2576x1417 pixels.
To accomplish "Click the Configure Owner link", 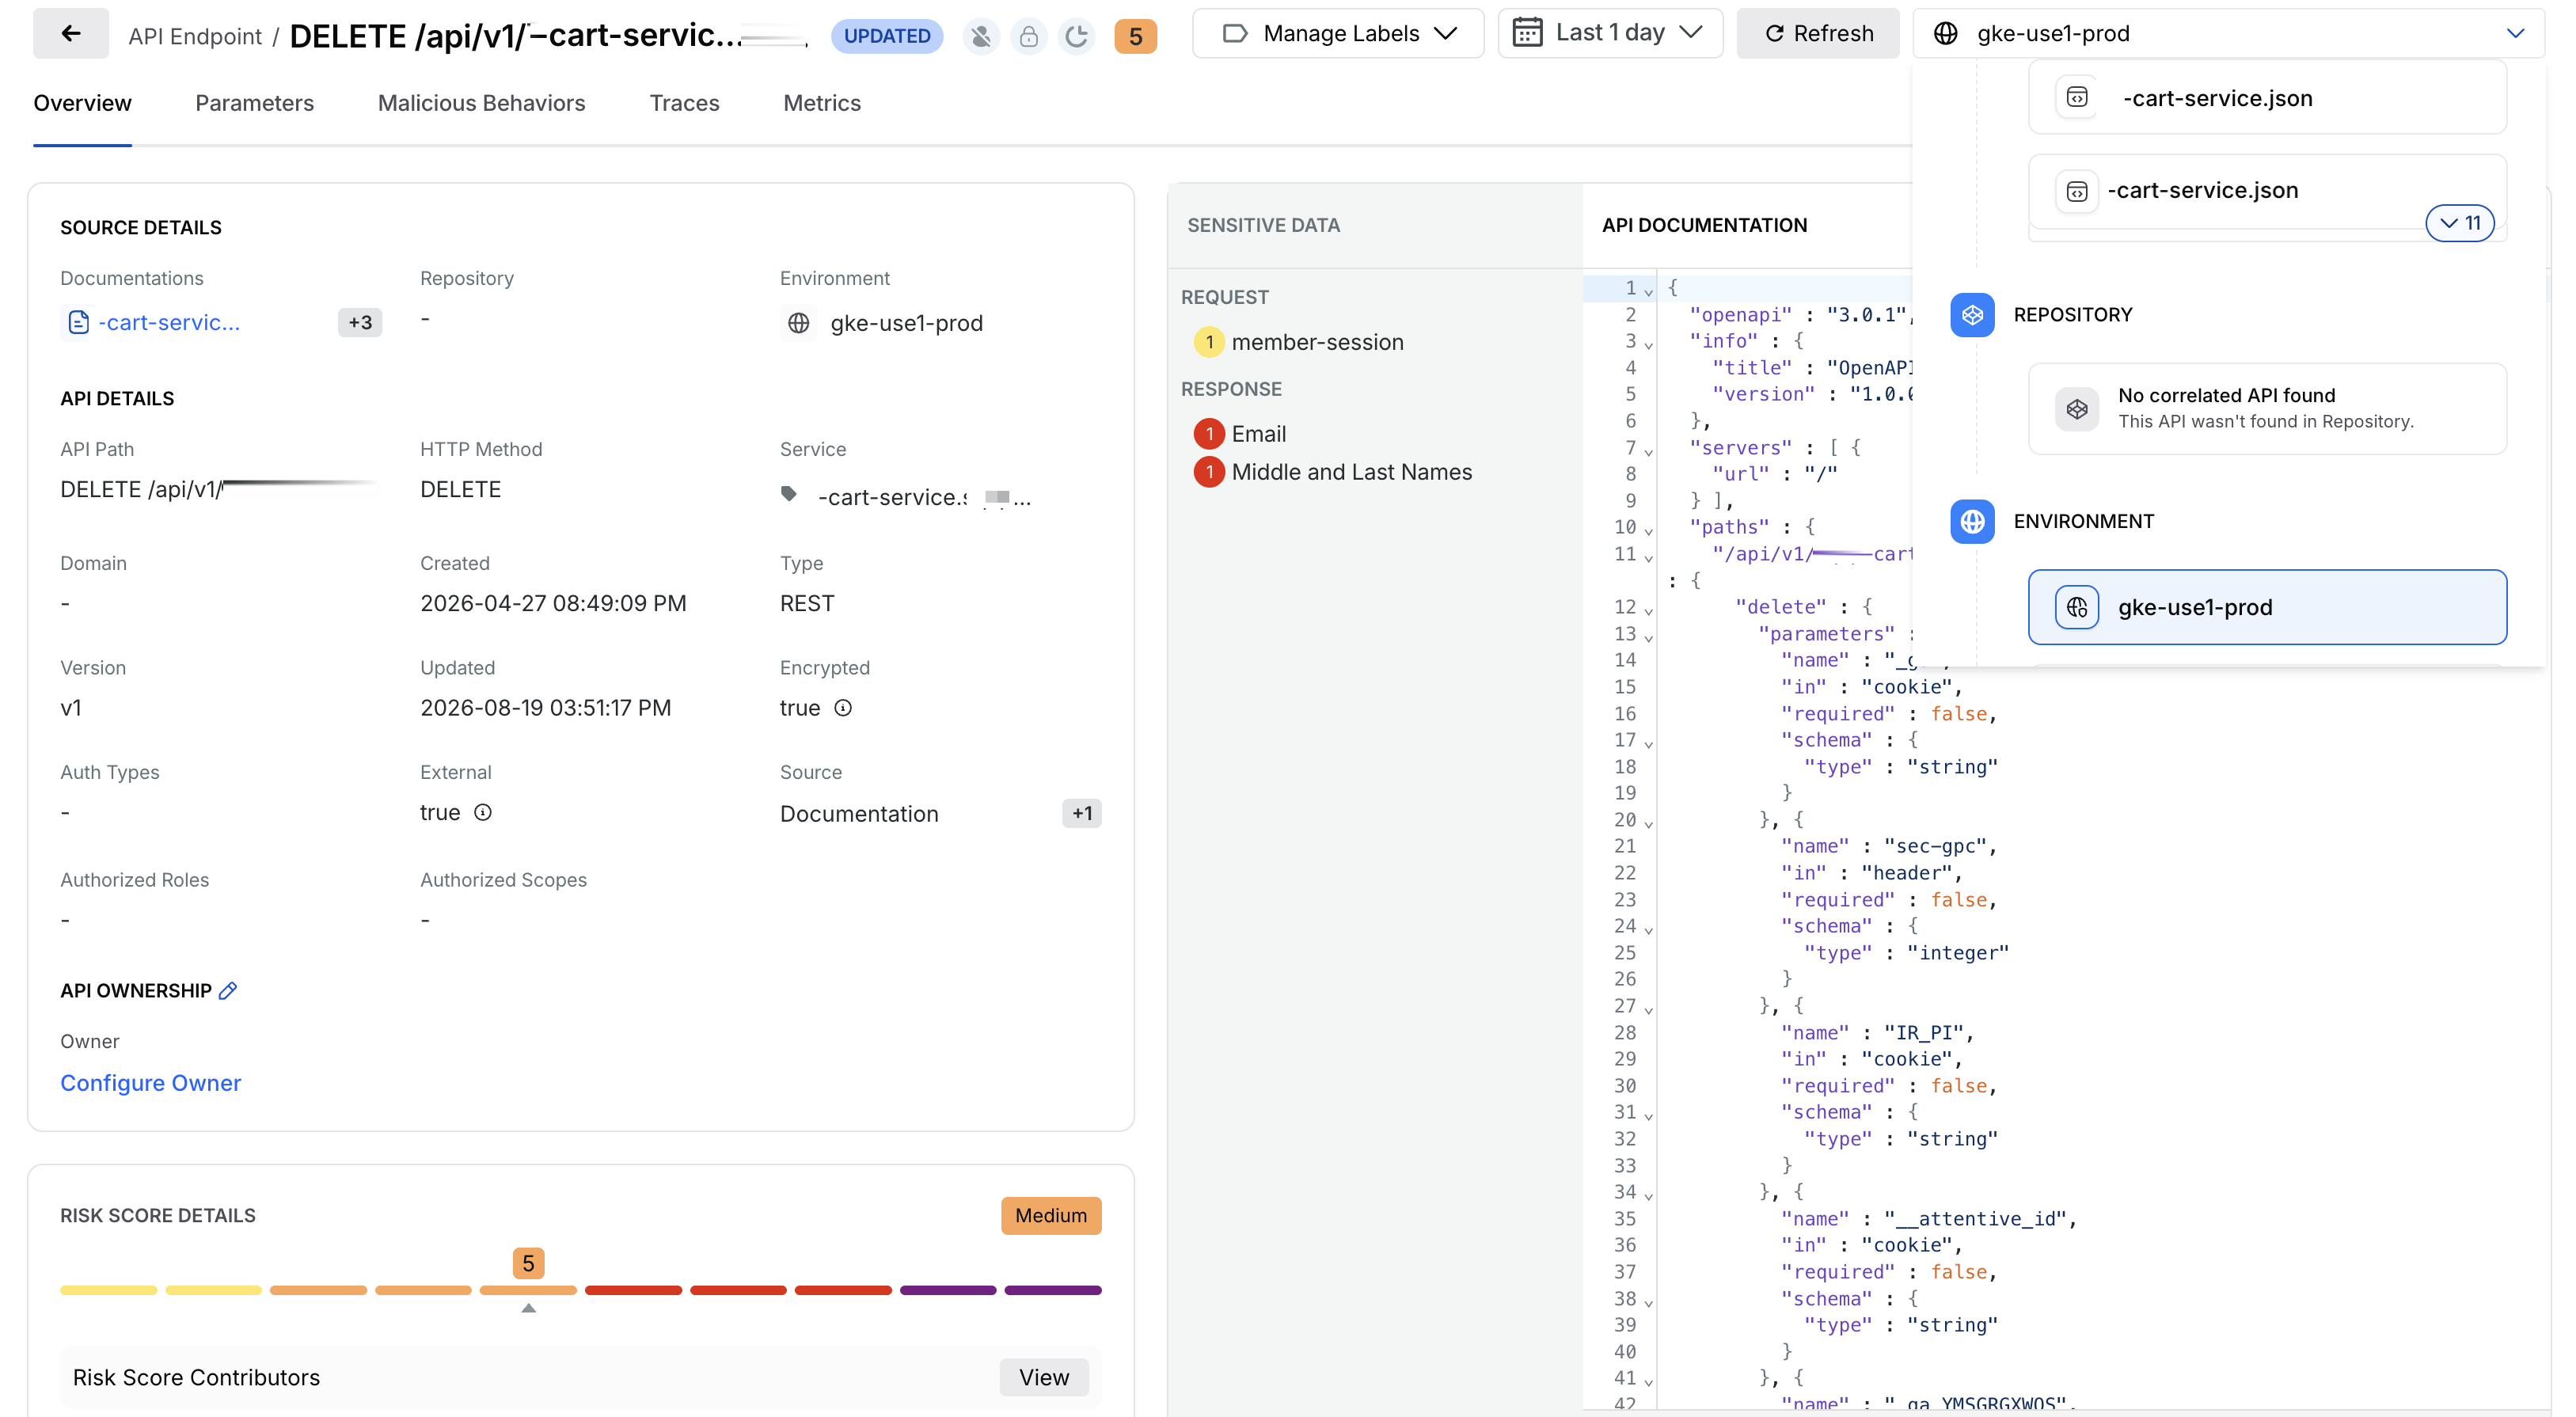I will [x=151, y=1083].
